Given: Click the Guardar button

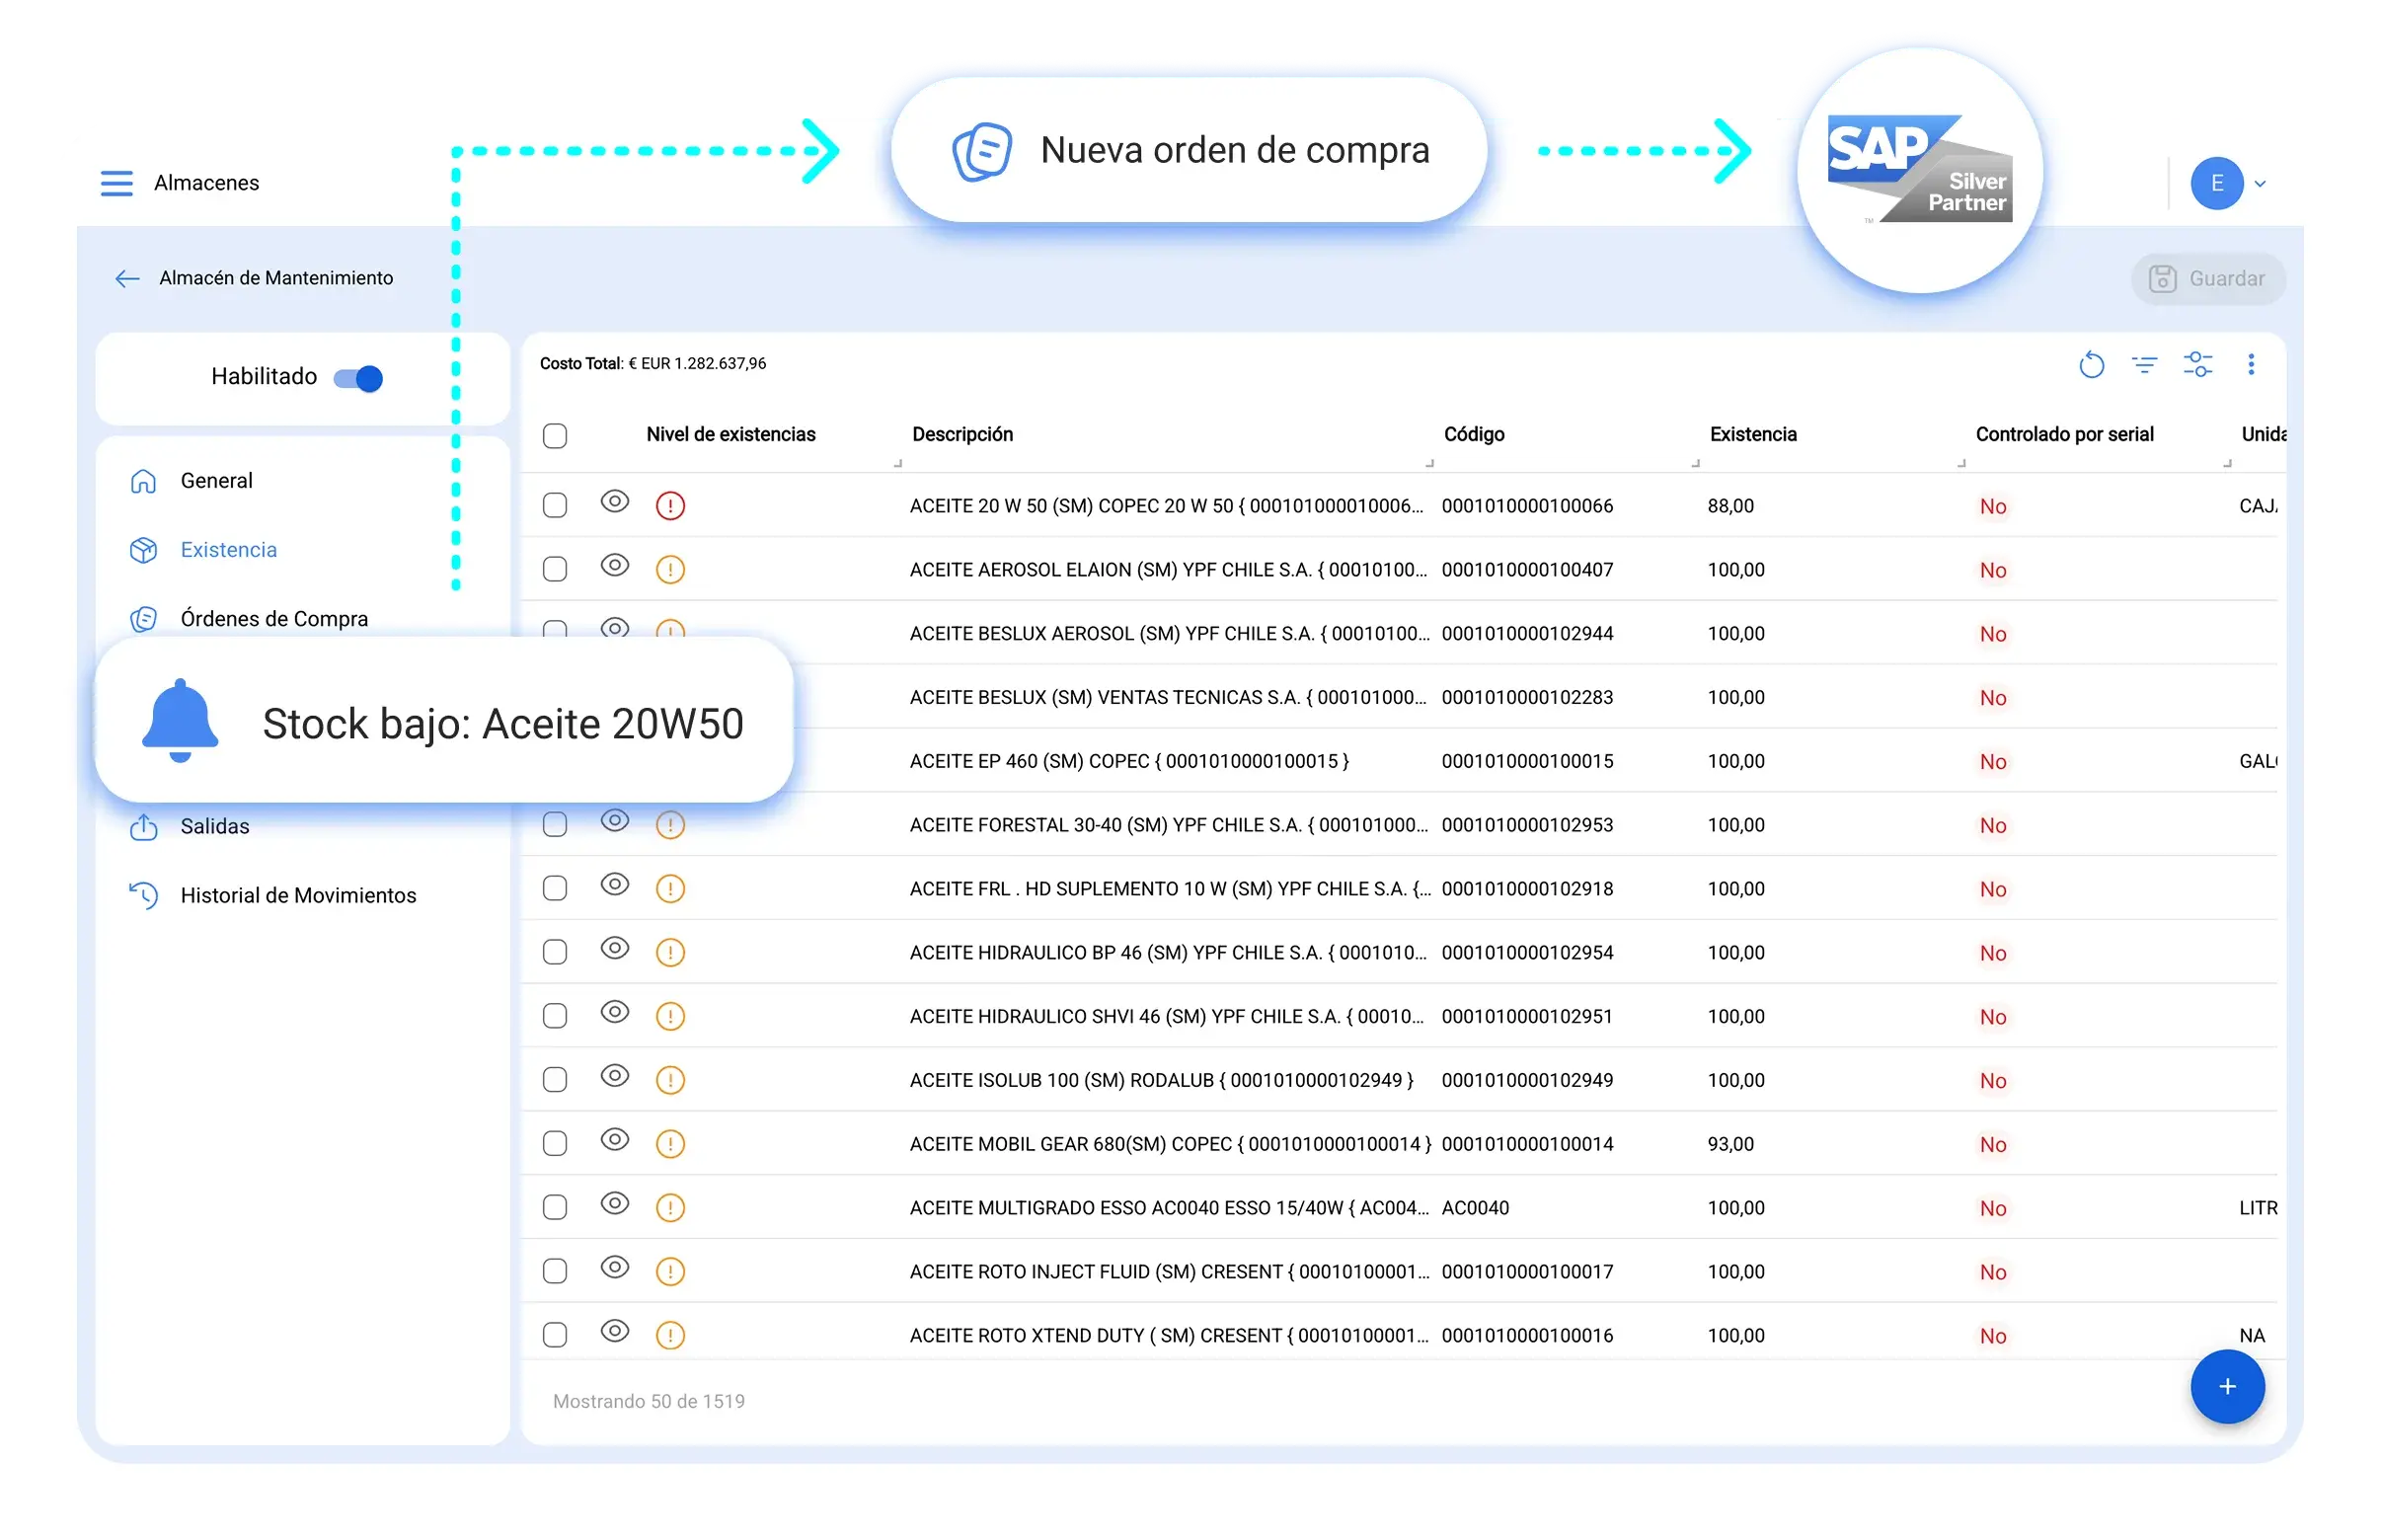Looking at the screenshot, I should pos(2206,279).
